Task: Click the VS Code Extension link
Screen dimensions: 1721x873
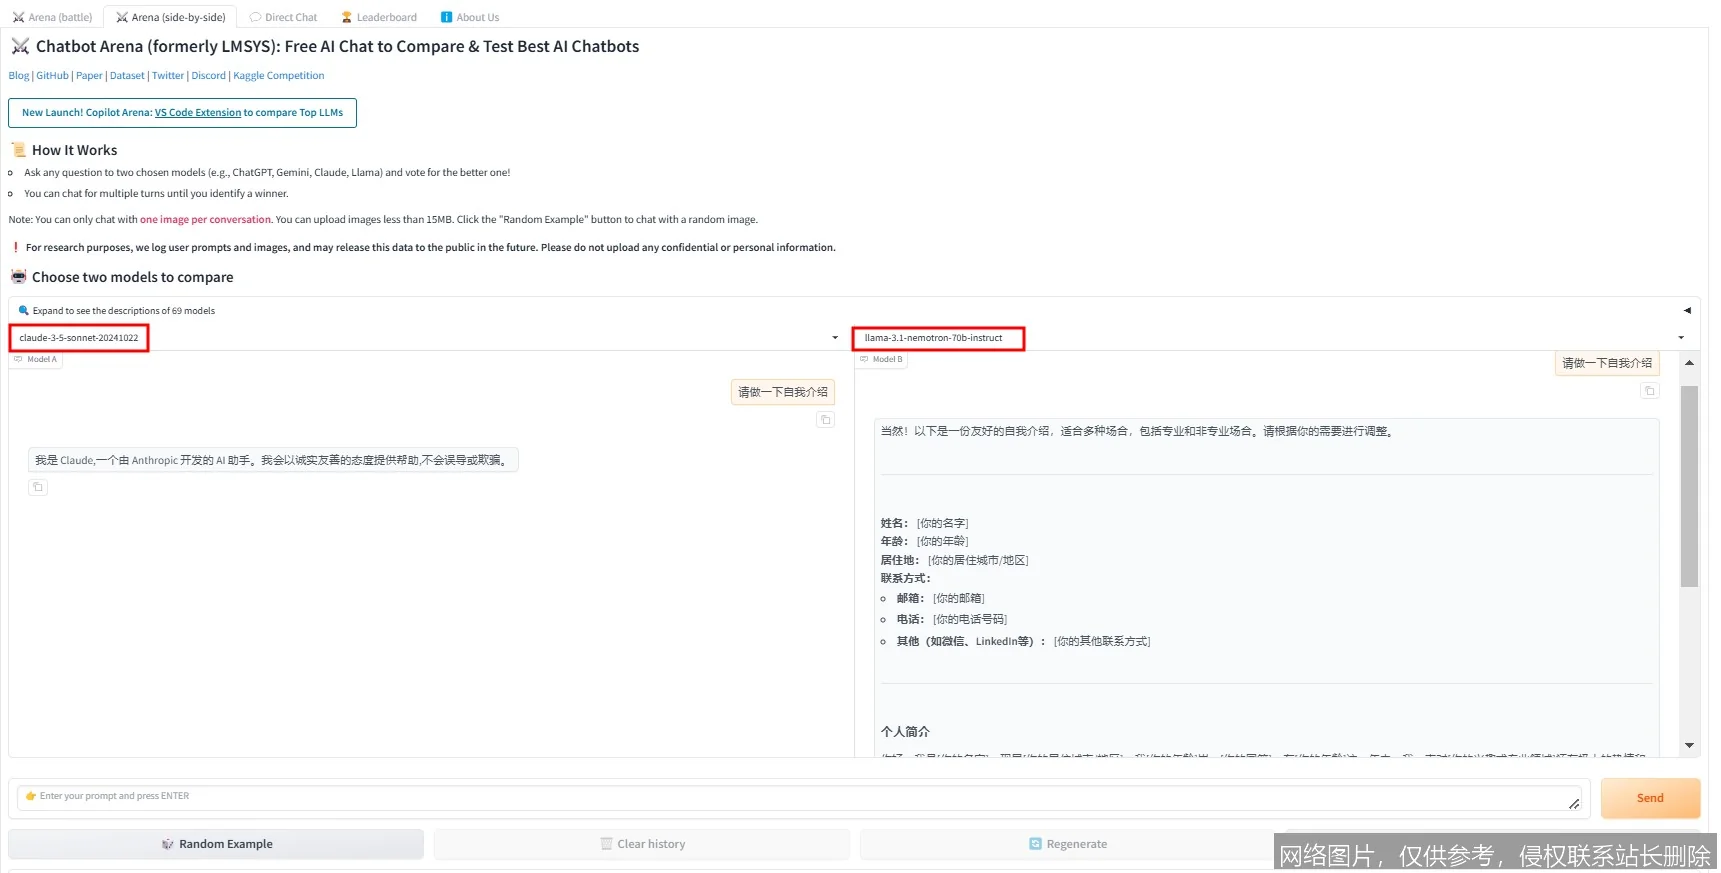Action: pos(198,113)
